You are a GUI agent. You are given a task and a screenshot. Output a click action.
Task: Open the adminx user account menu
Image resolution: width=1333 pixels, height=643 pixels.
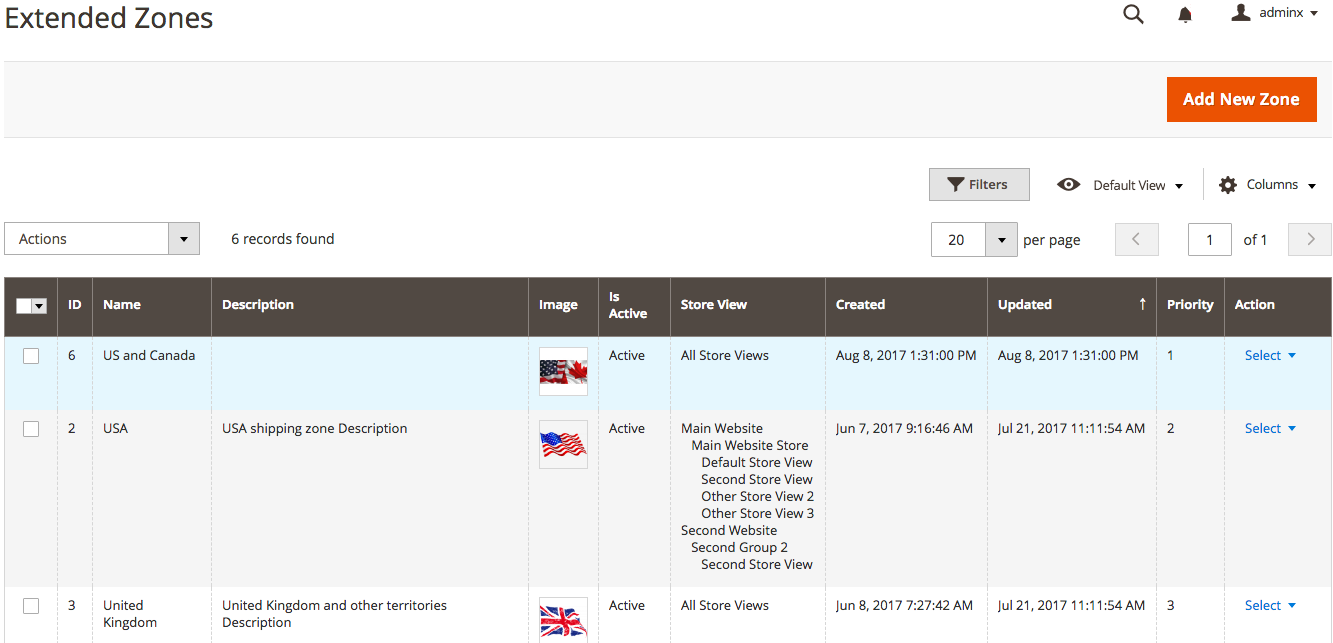point(1274,13)
